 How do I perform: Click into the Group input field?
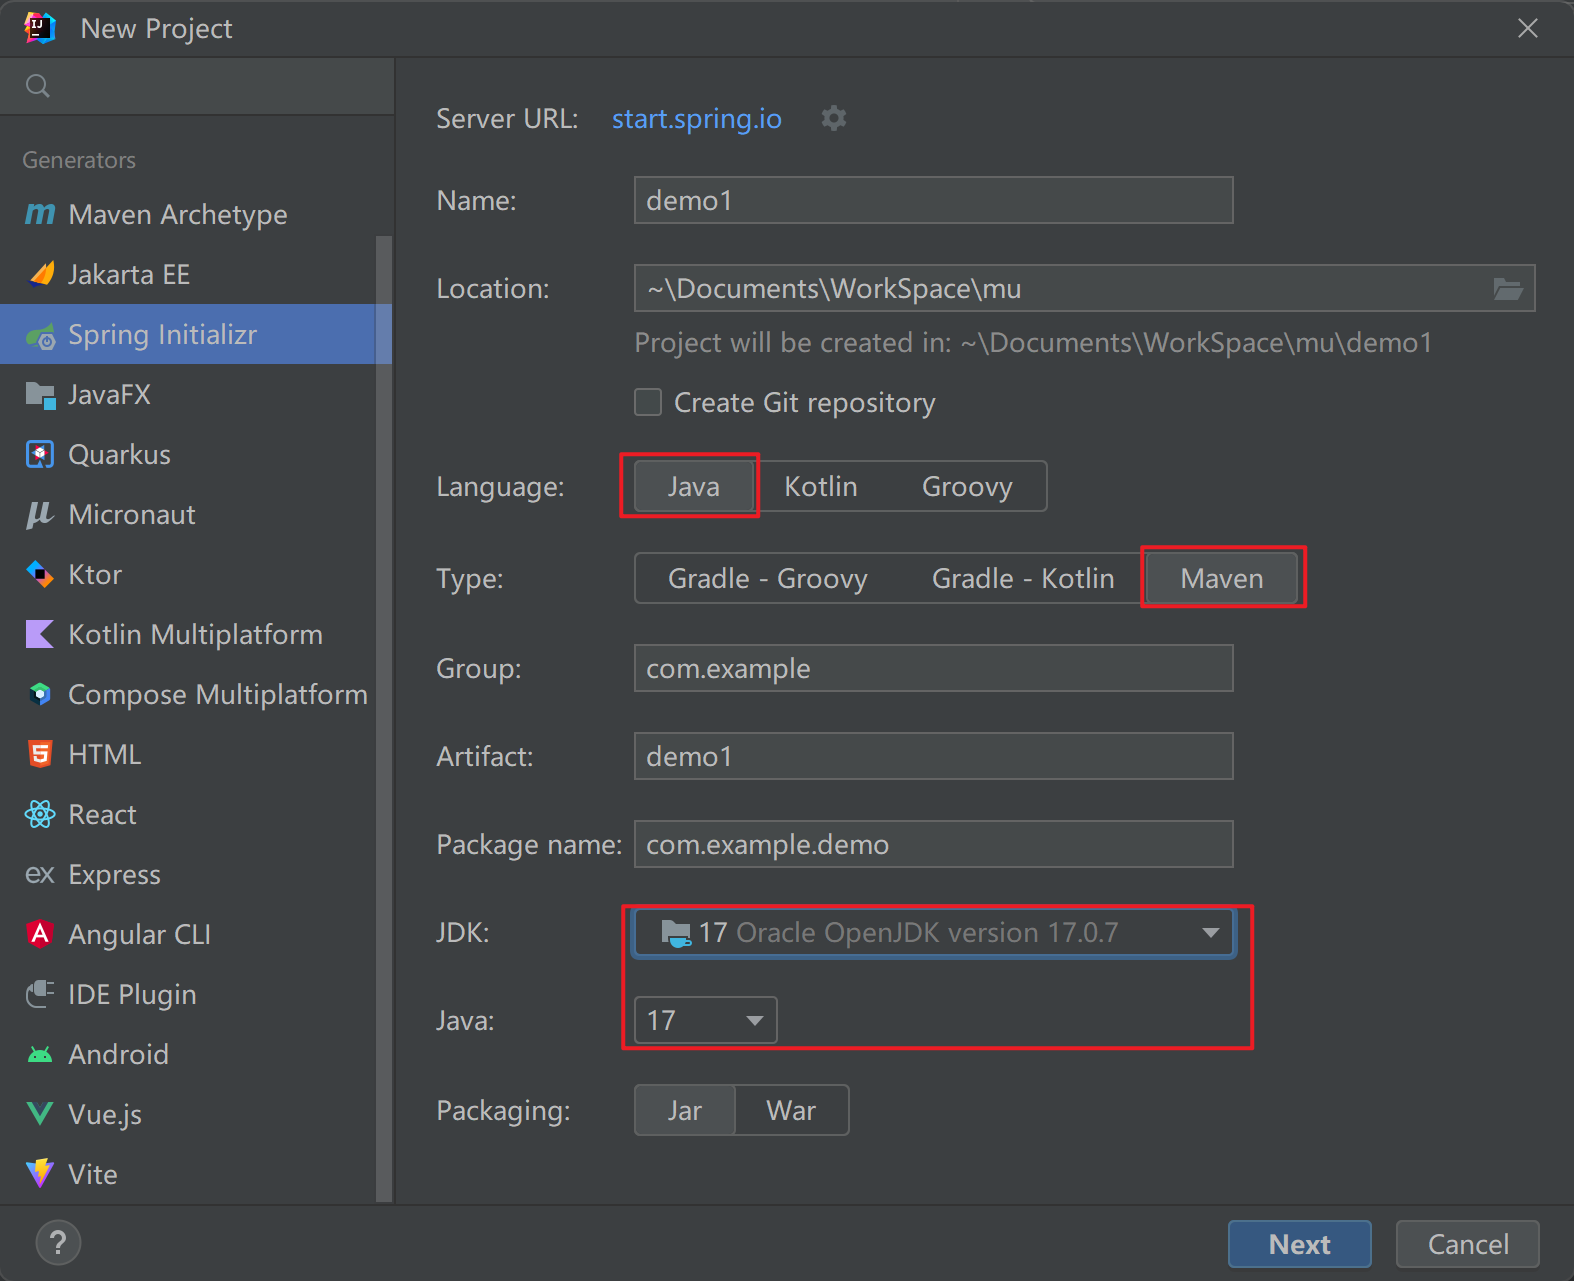pyautogui.click(x=932, y=669)
